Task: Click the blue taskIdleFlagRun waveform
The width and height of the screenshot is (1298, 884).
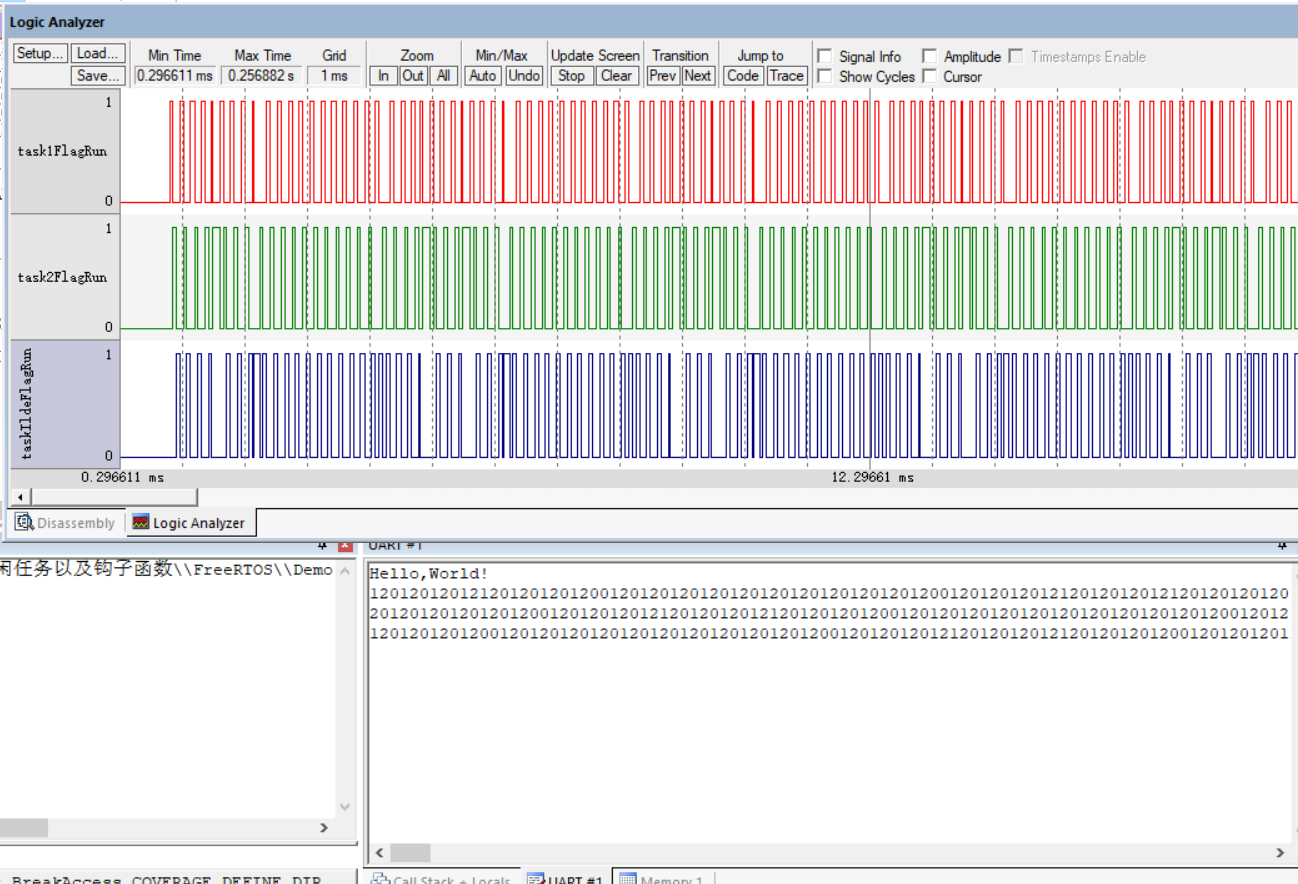Action: [709, 405]
